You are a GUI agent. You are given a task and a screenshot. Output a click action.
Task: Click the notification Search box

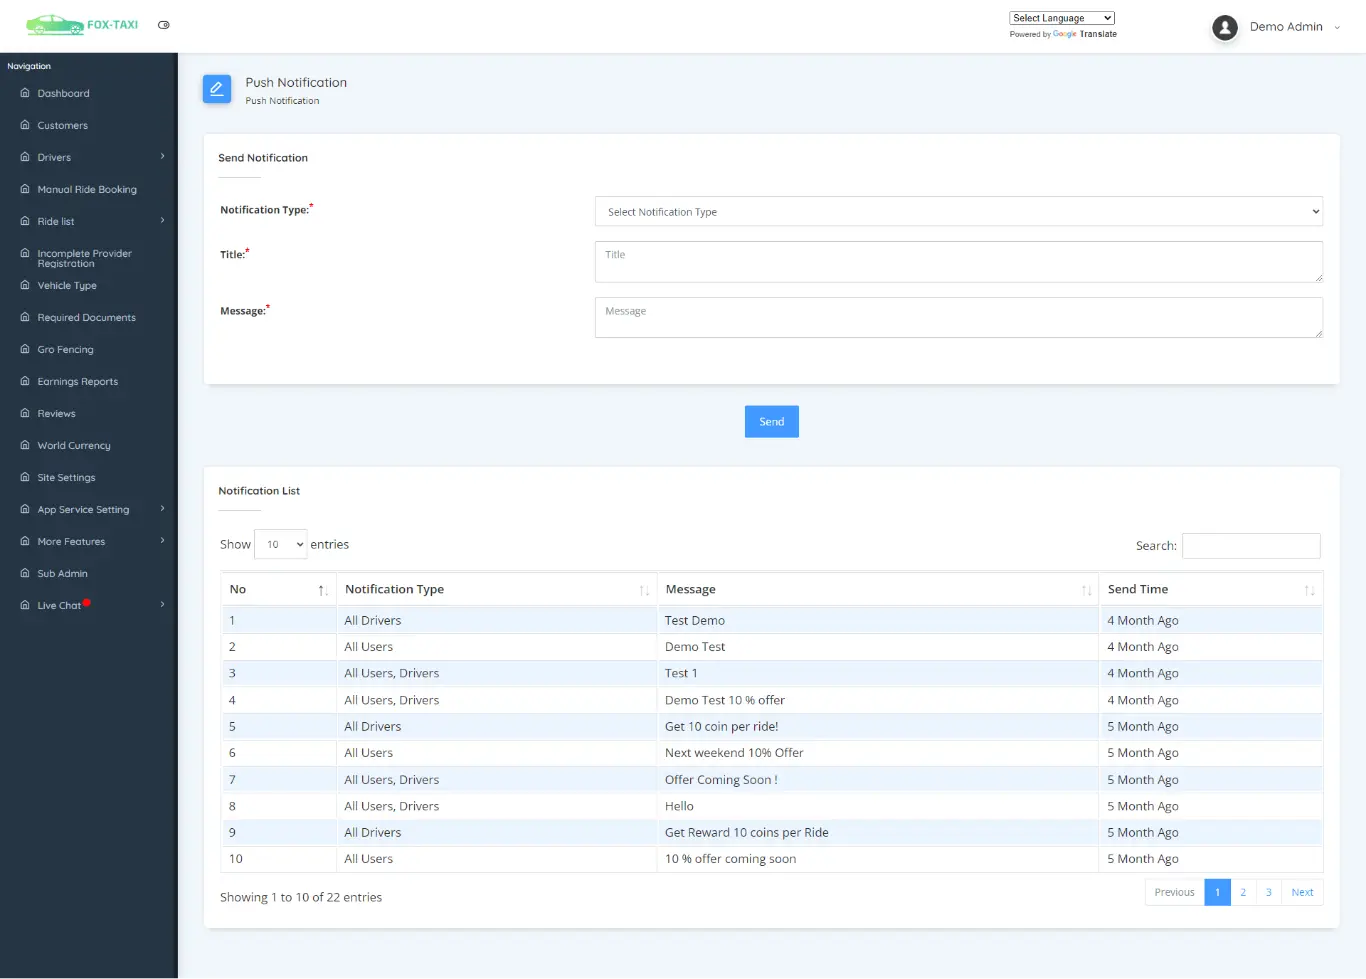[x=1251, y=546]
